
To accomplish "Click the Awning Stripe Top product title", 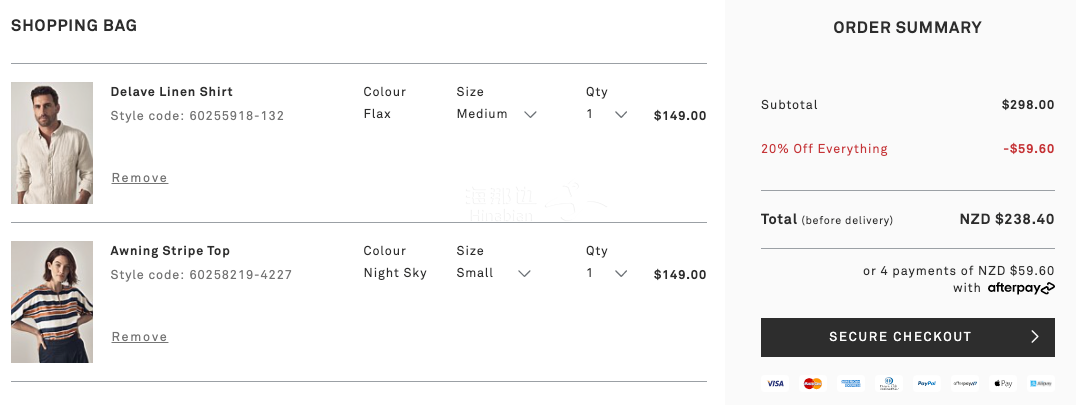I will pyautogui.click(x=170, y=251).
